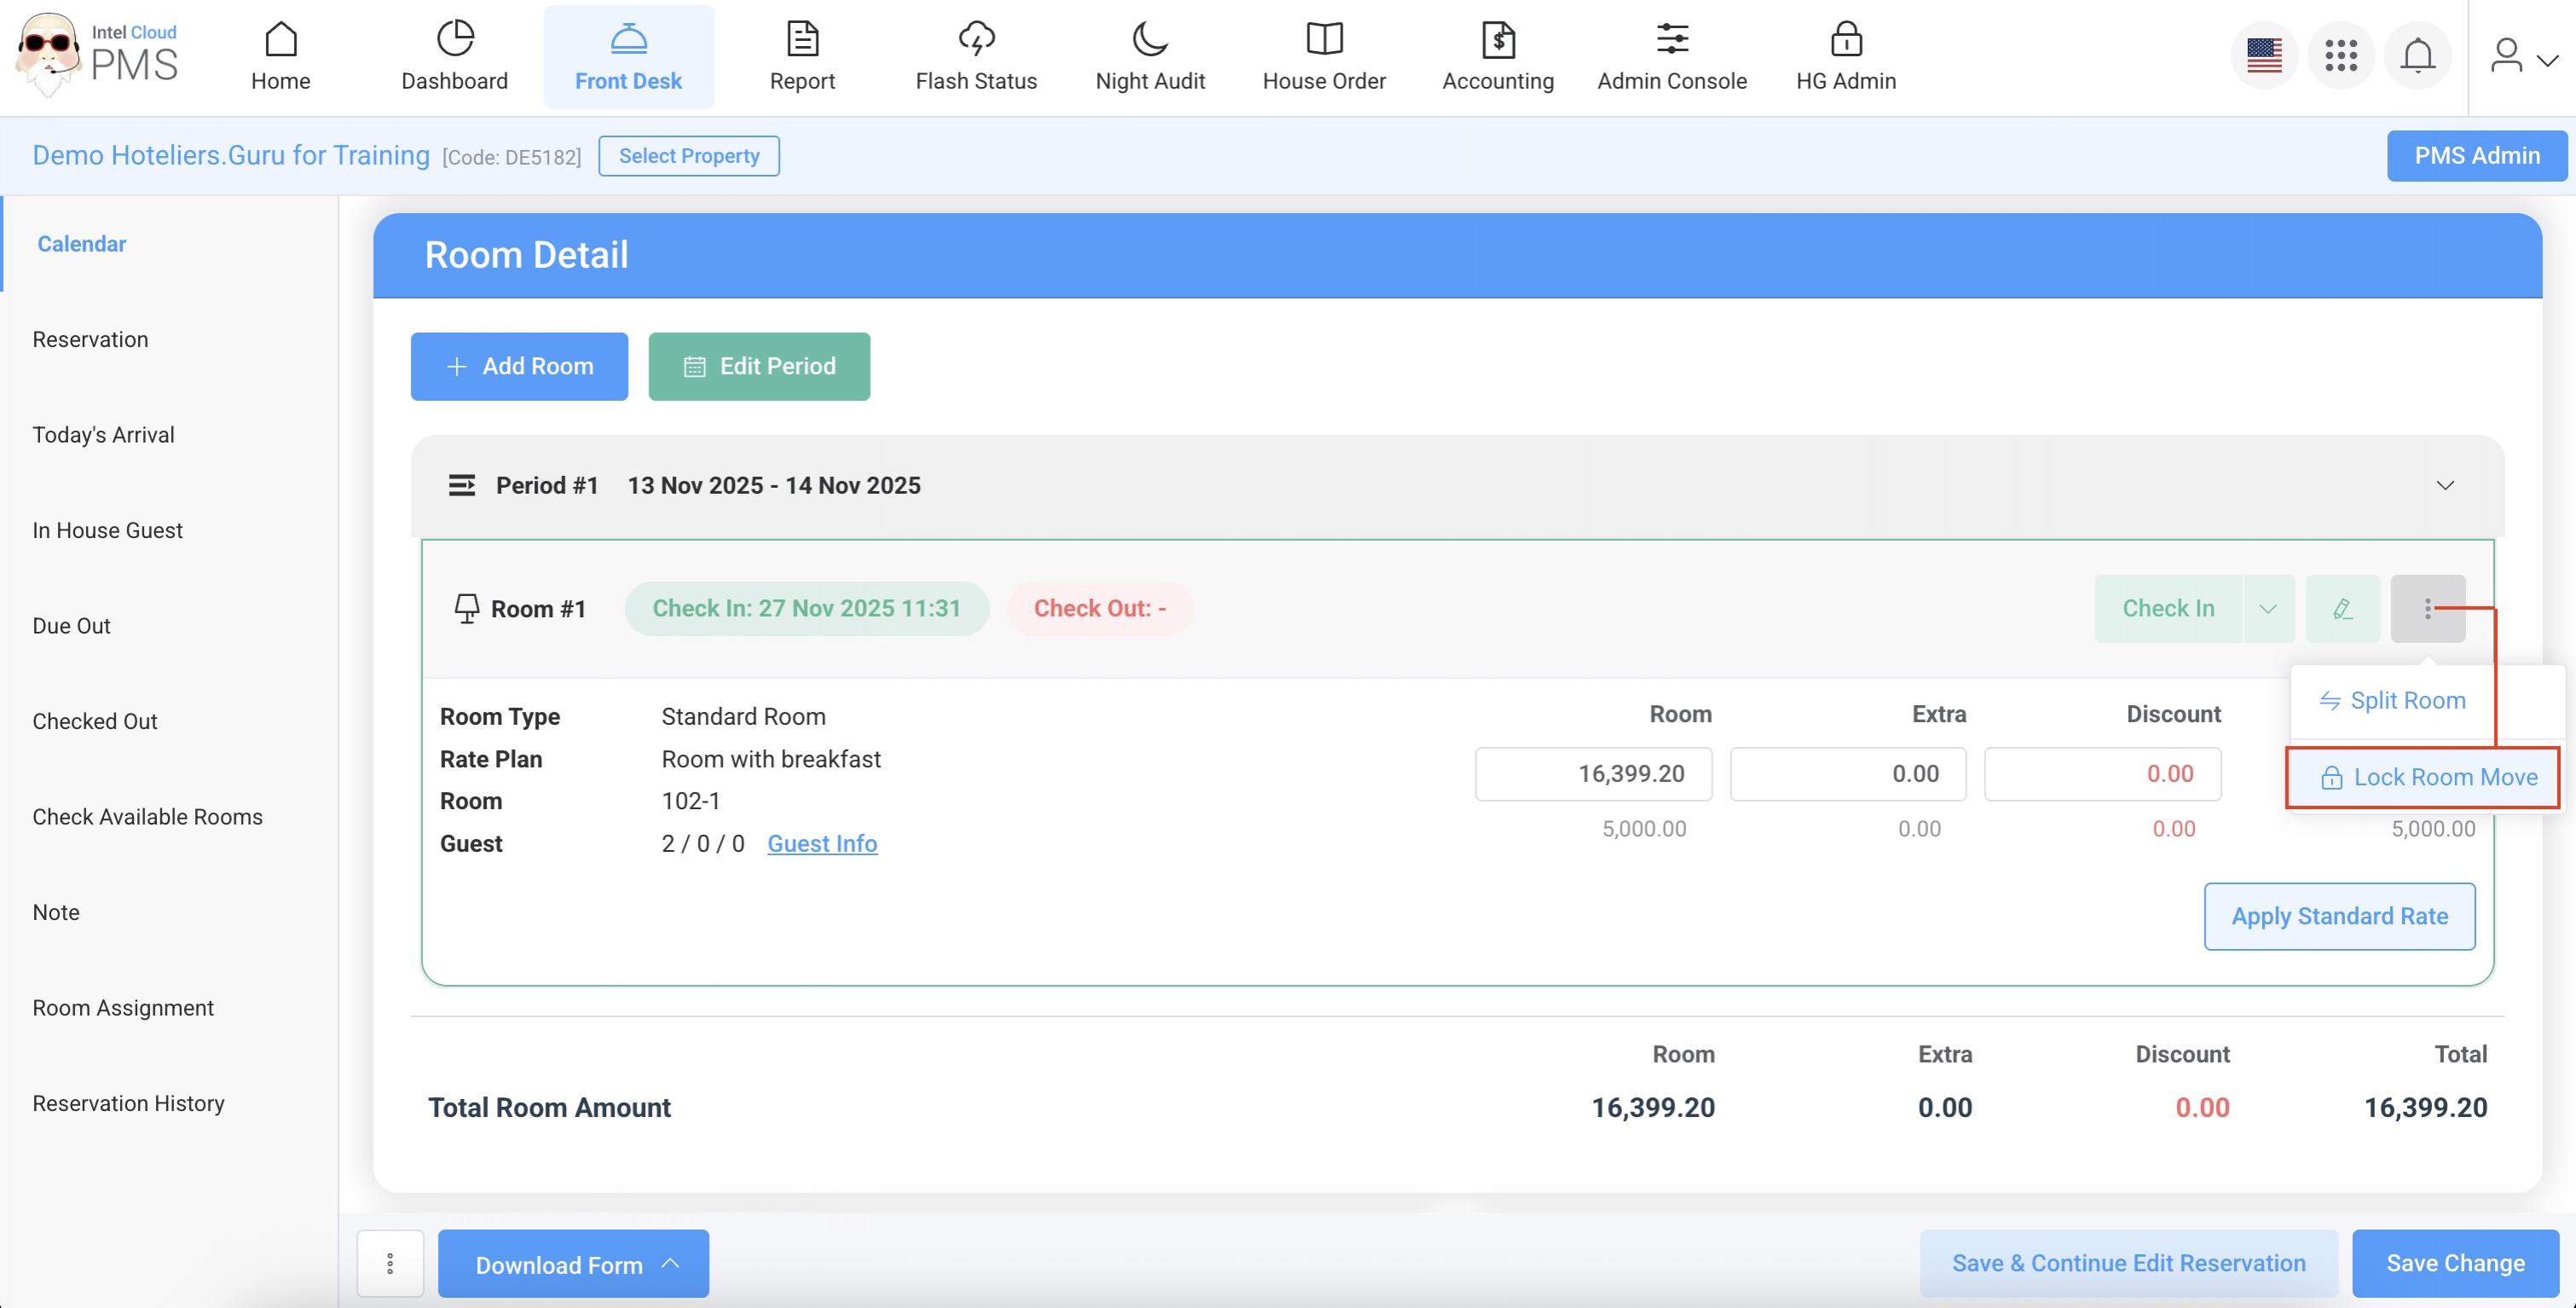The image size is (2576, 1308).
Task: Collapse the Period #1 section chevron
Action: [2444, 485]
